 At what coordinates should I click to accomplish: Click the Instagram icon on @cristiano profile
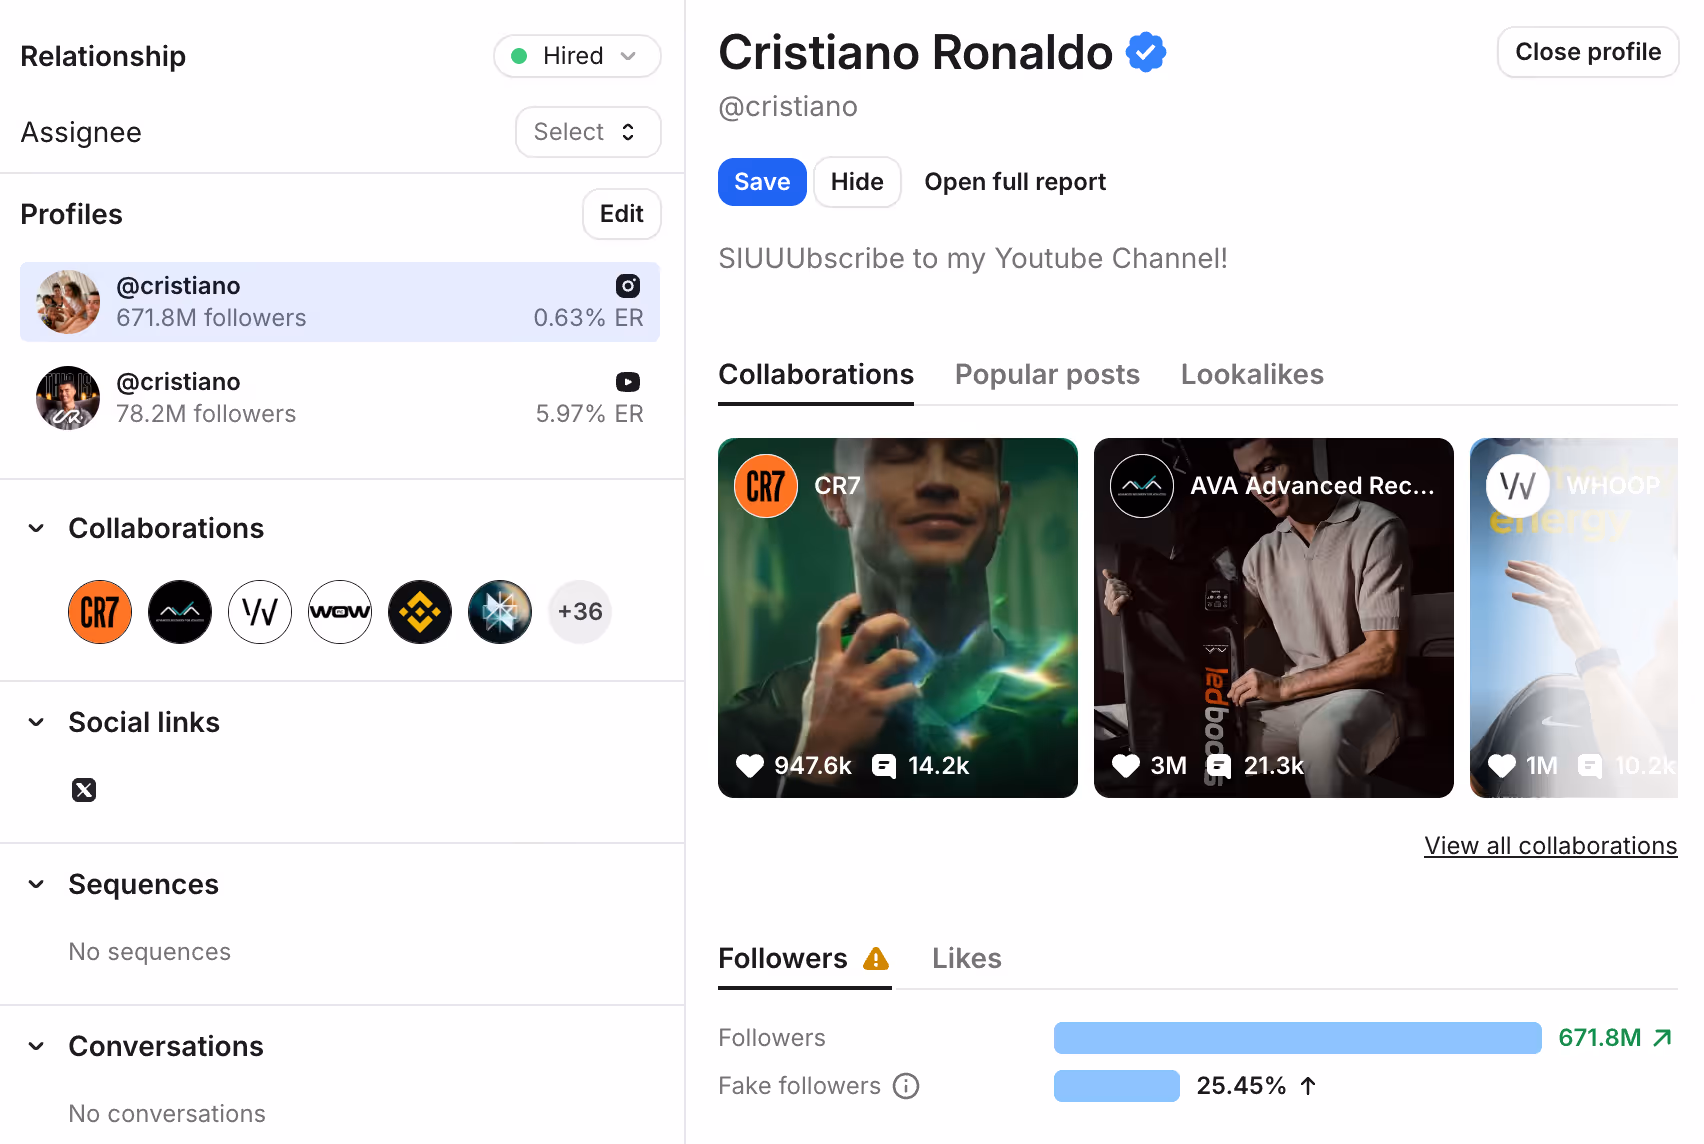627,286
